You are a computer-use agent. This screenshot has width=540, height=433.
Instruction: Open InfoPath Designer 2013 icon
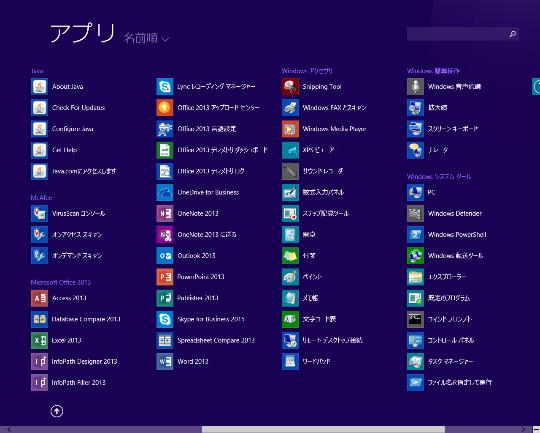39,361
